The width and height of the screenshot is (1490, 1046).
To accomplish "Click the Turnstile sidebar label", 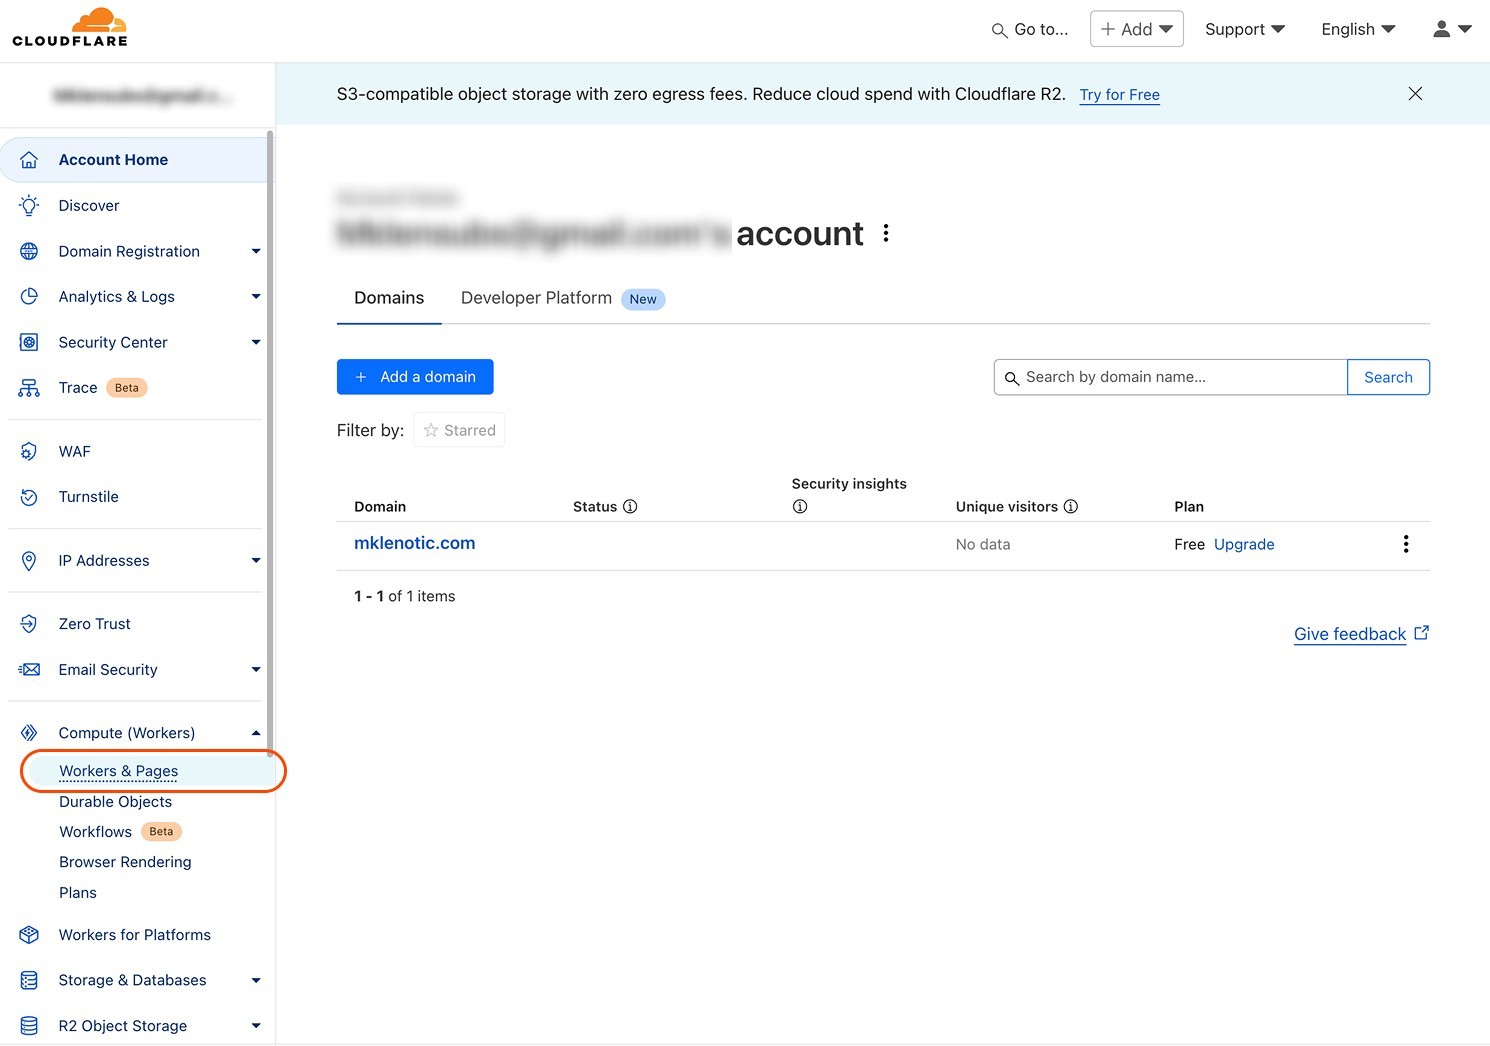I will pos(89,497).
